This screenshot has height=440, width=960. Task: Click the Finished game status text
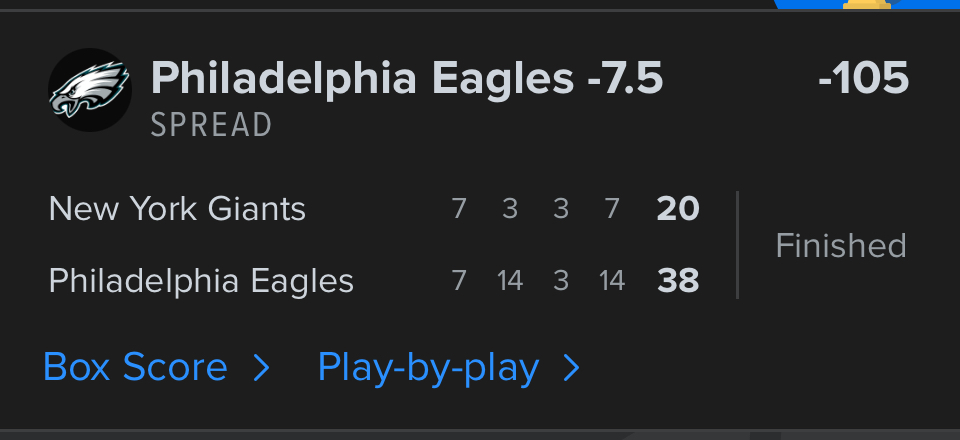coord(841,245)
